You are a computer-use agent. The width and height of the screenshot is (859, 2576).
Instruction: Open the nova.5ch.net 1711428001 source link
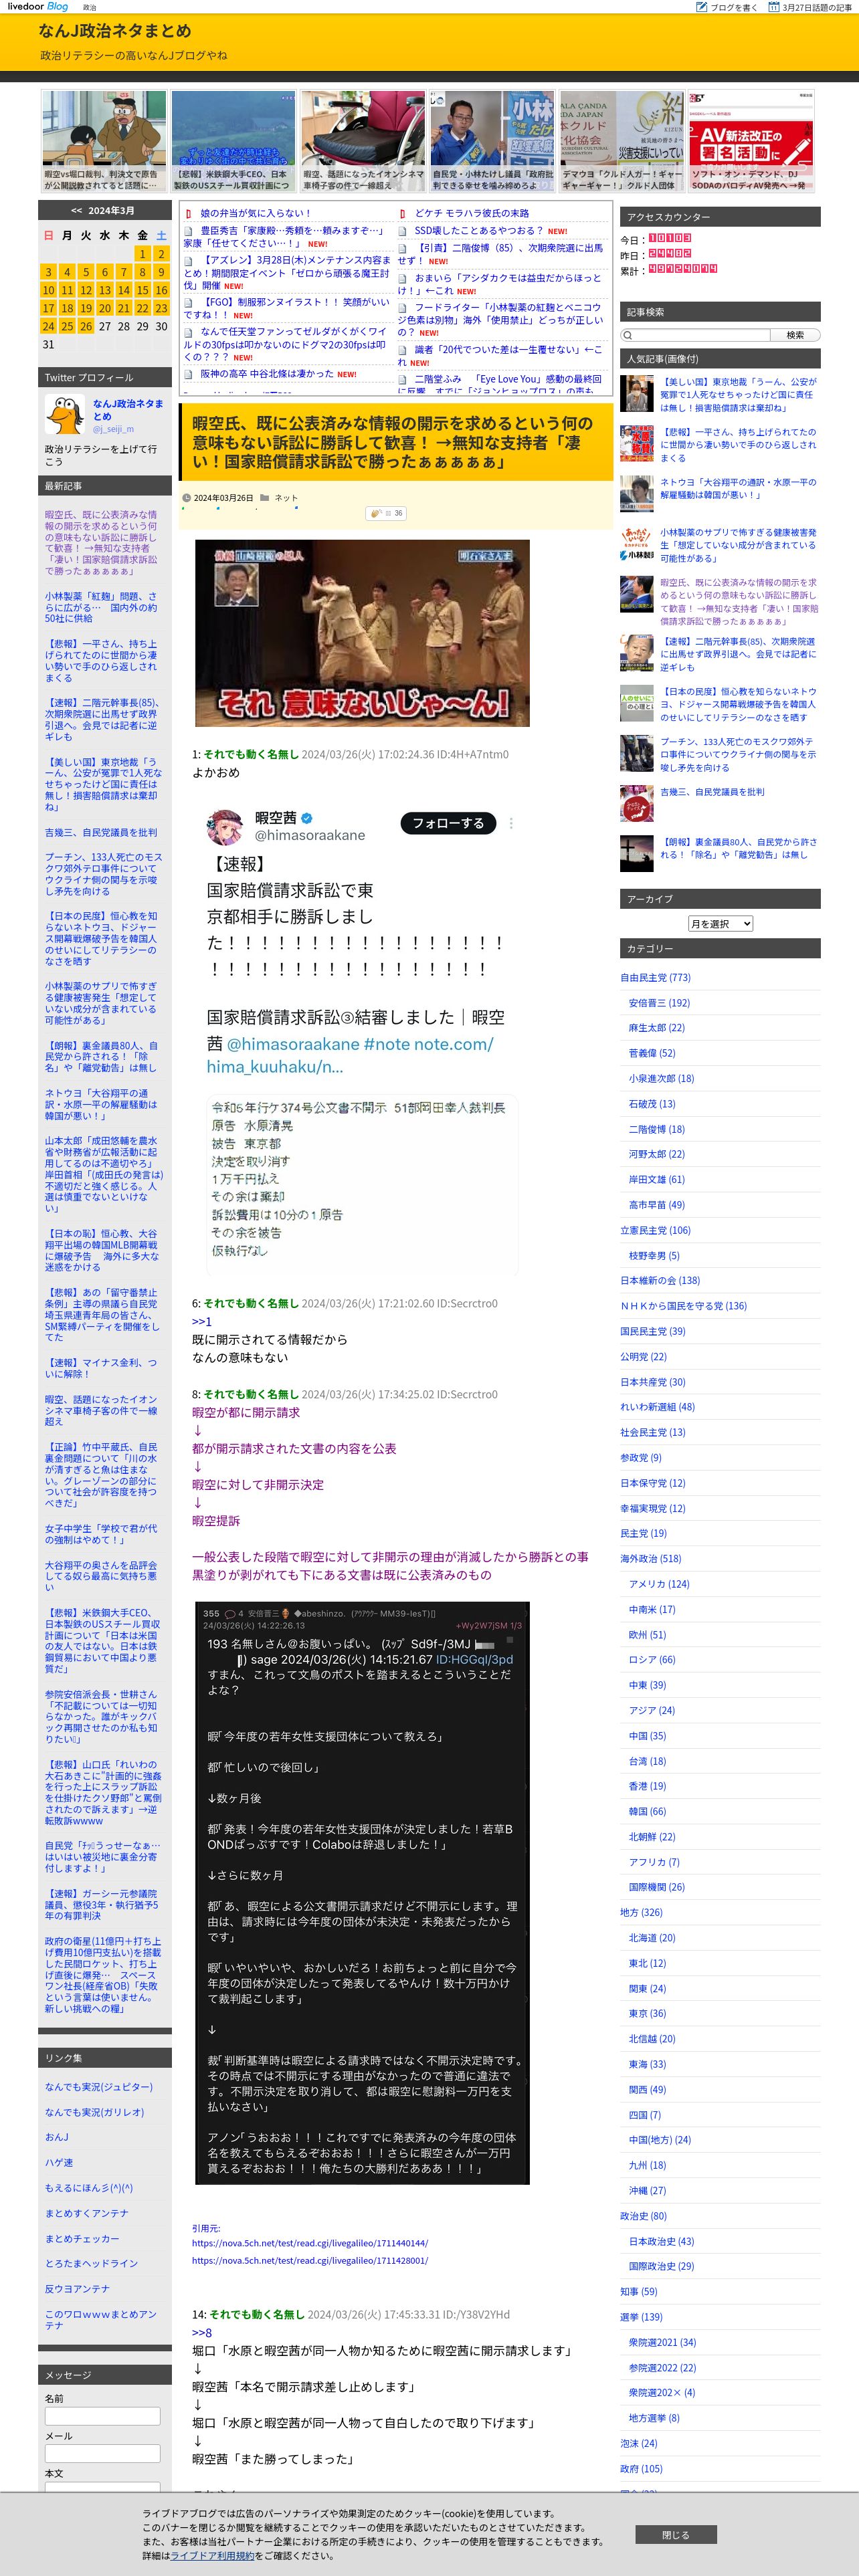tap(310, 2260)
